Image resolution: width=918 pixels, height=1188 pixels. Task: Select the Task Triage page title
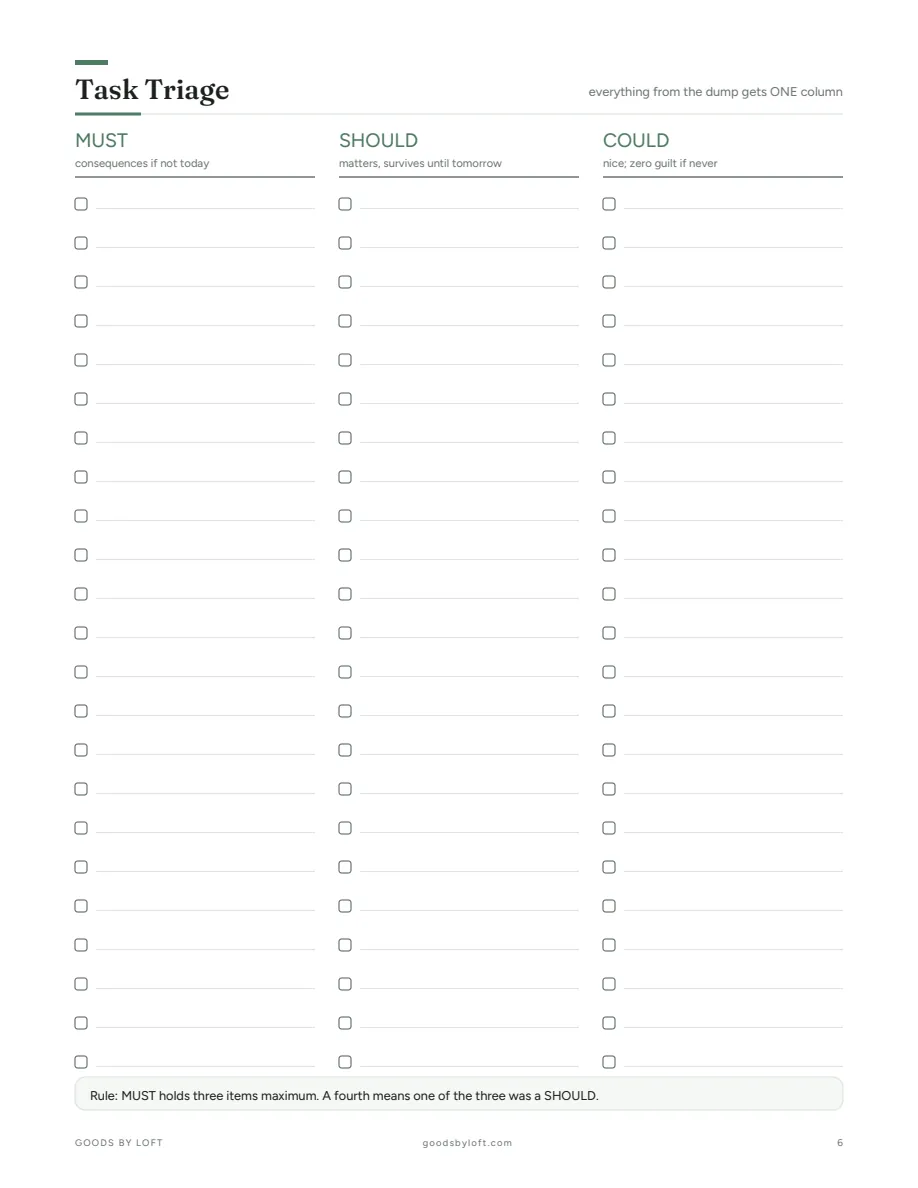point(152,89)
